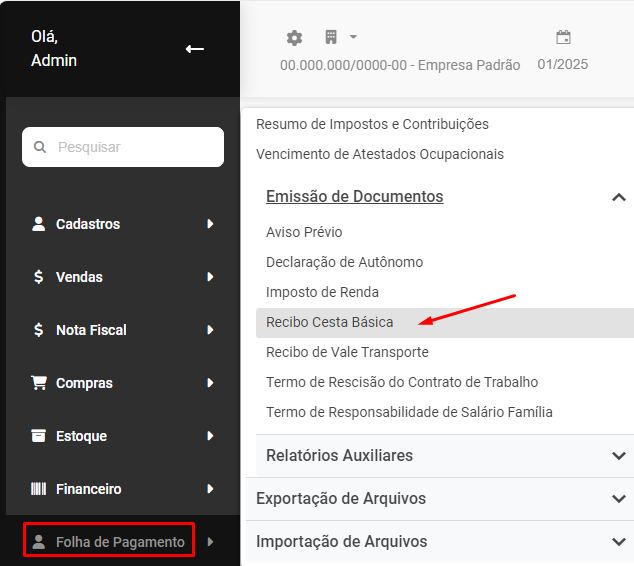Select Recibo Cesta Básica menu item

[x=330, y=322]
